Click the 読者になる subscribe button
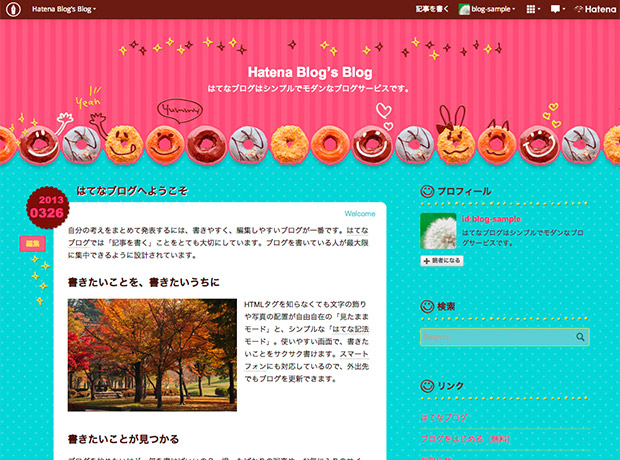Viewport: 620px width, 460px height. 442,261
